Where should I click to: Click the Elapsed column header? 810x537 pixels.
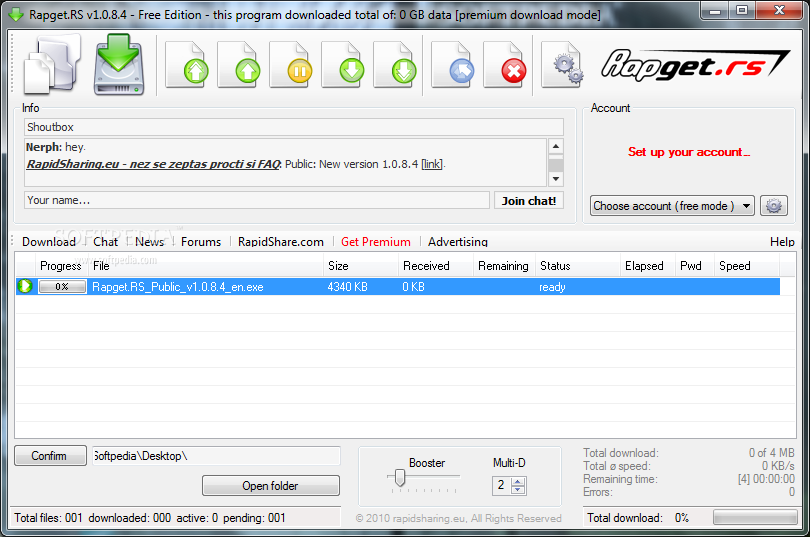tap(647, 266)
